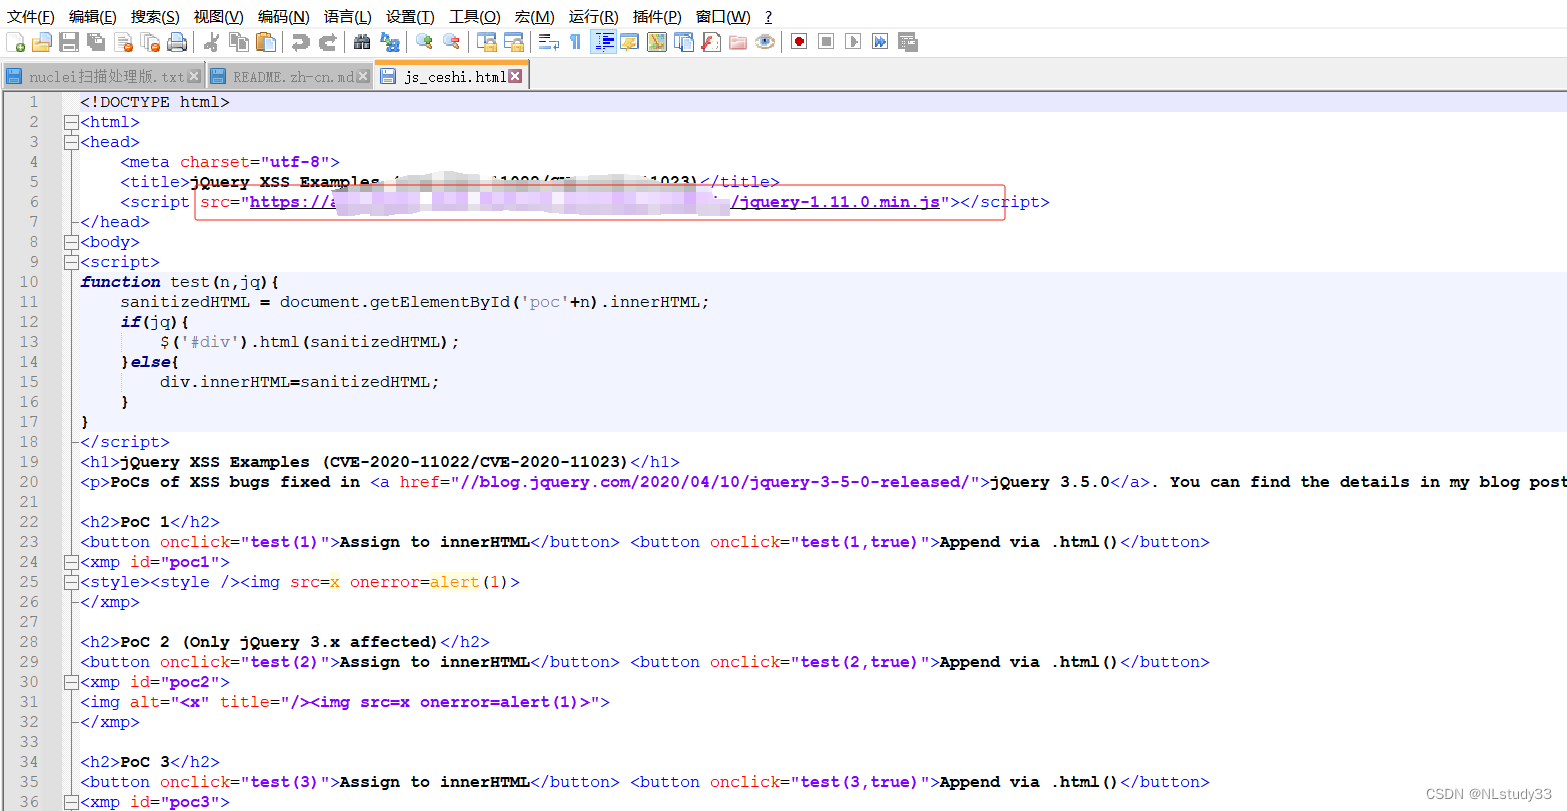Close the nuclei扫描处理版.txt tab
Screen dimensions: 1567x811
[194, 77]
